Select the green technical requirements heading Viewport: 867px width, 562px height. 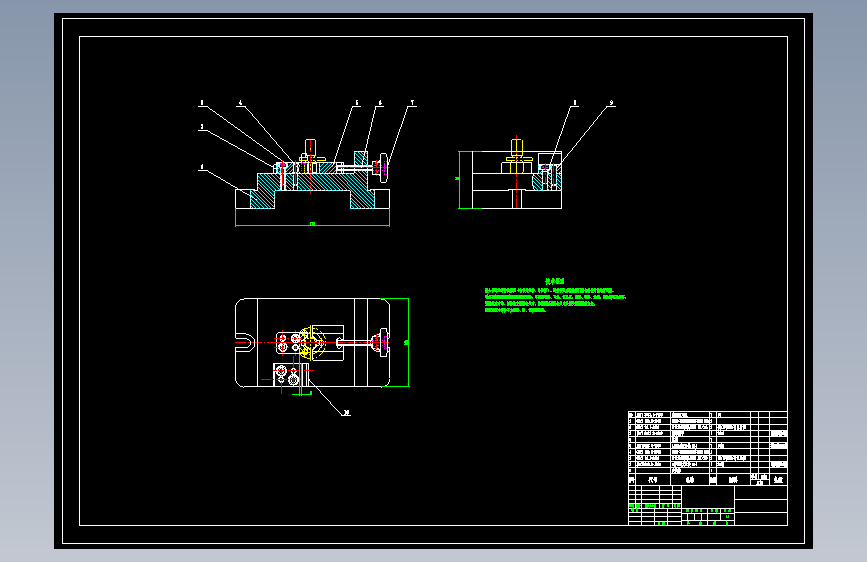pos(555,282)
